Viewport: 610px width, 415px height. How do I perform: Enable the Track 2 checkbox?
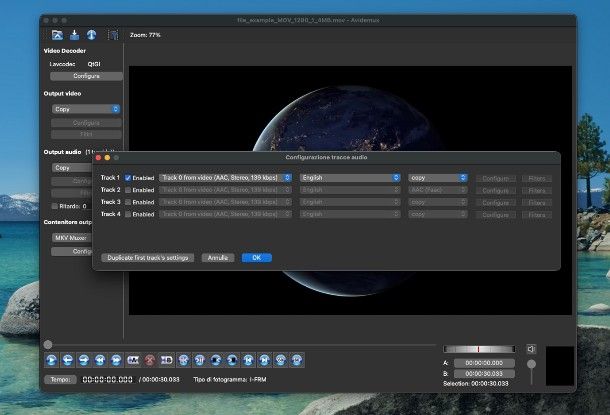coord(129,190)
